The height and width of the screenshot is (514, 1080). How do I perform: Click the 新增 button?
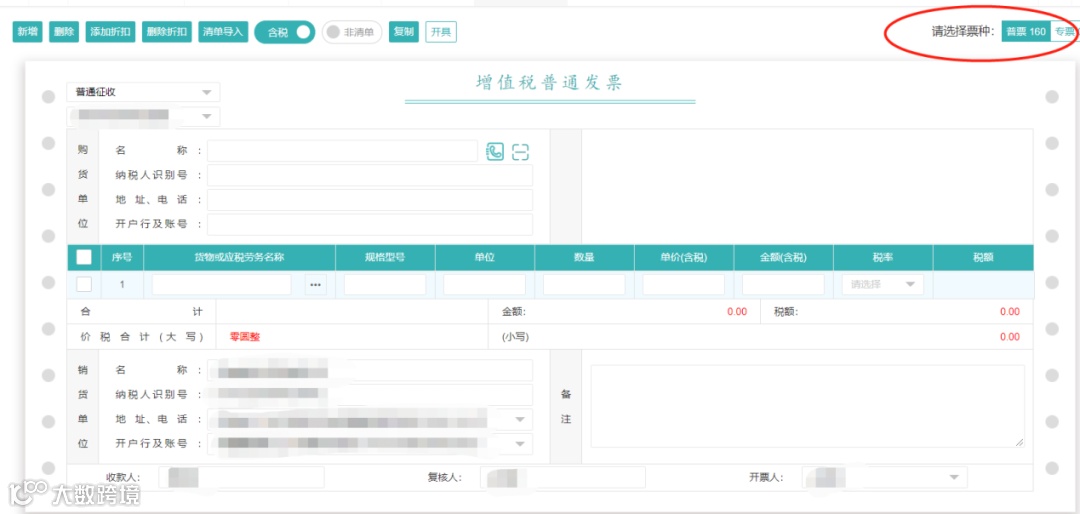(28, 32)
